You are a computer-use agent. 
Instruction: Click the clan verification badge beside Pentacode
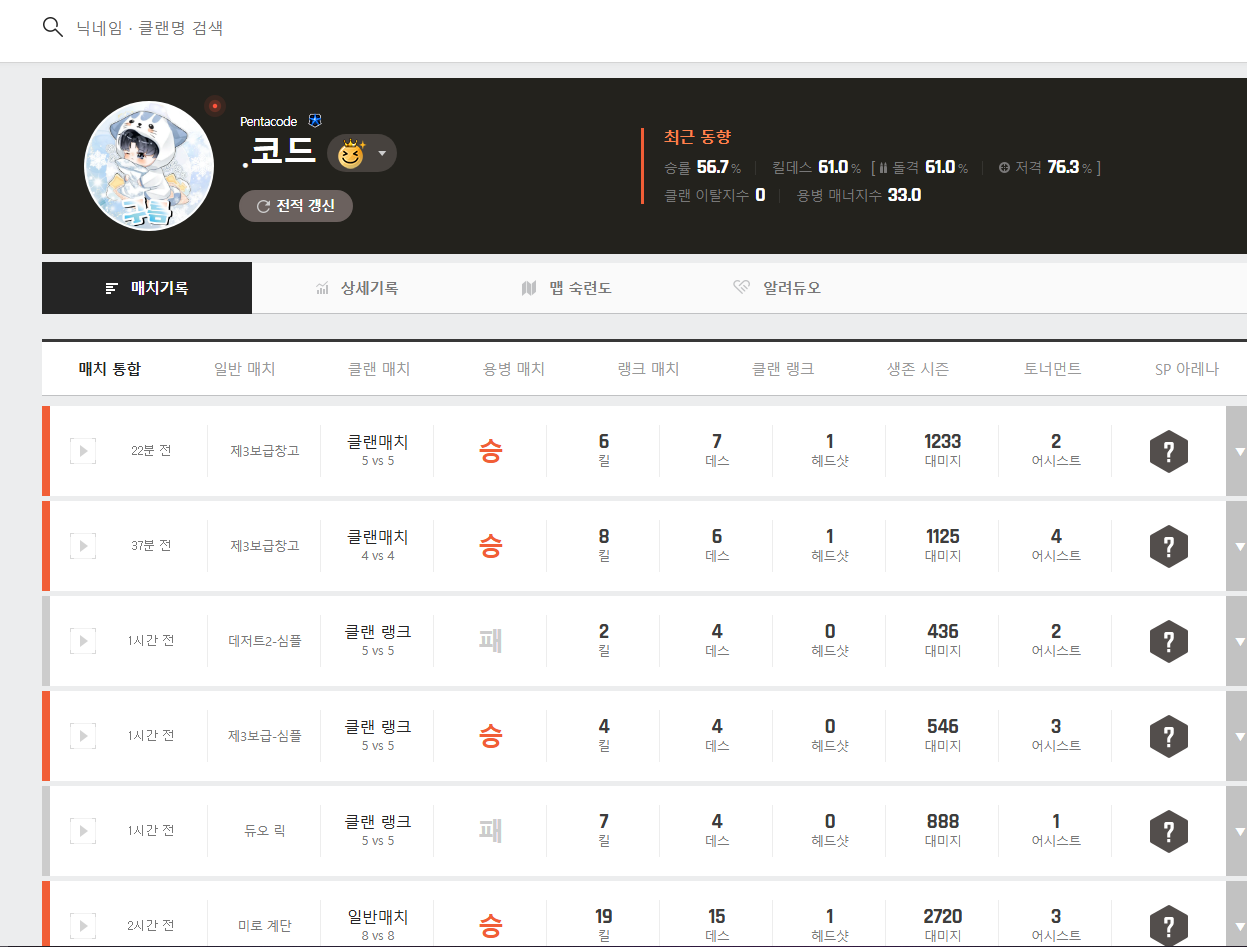click(315, 121)
